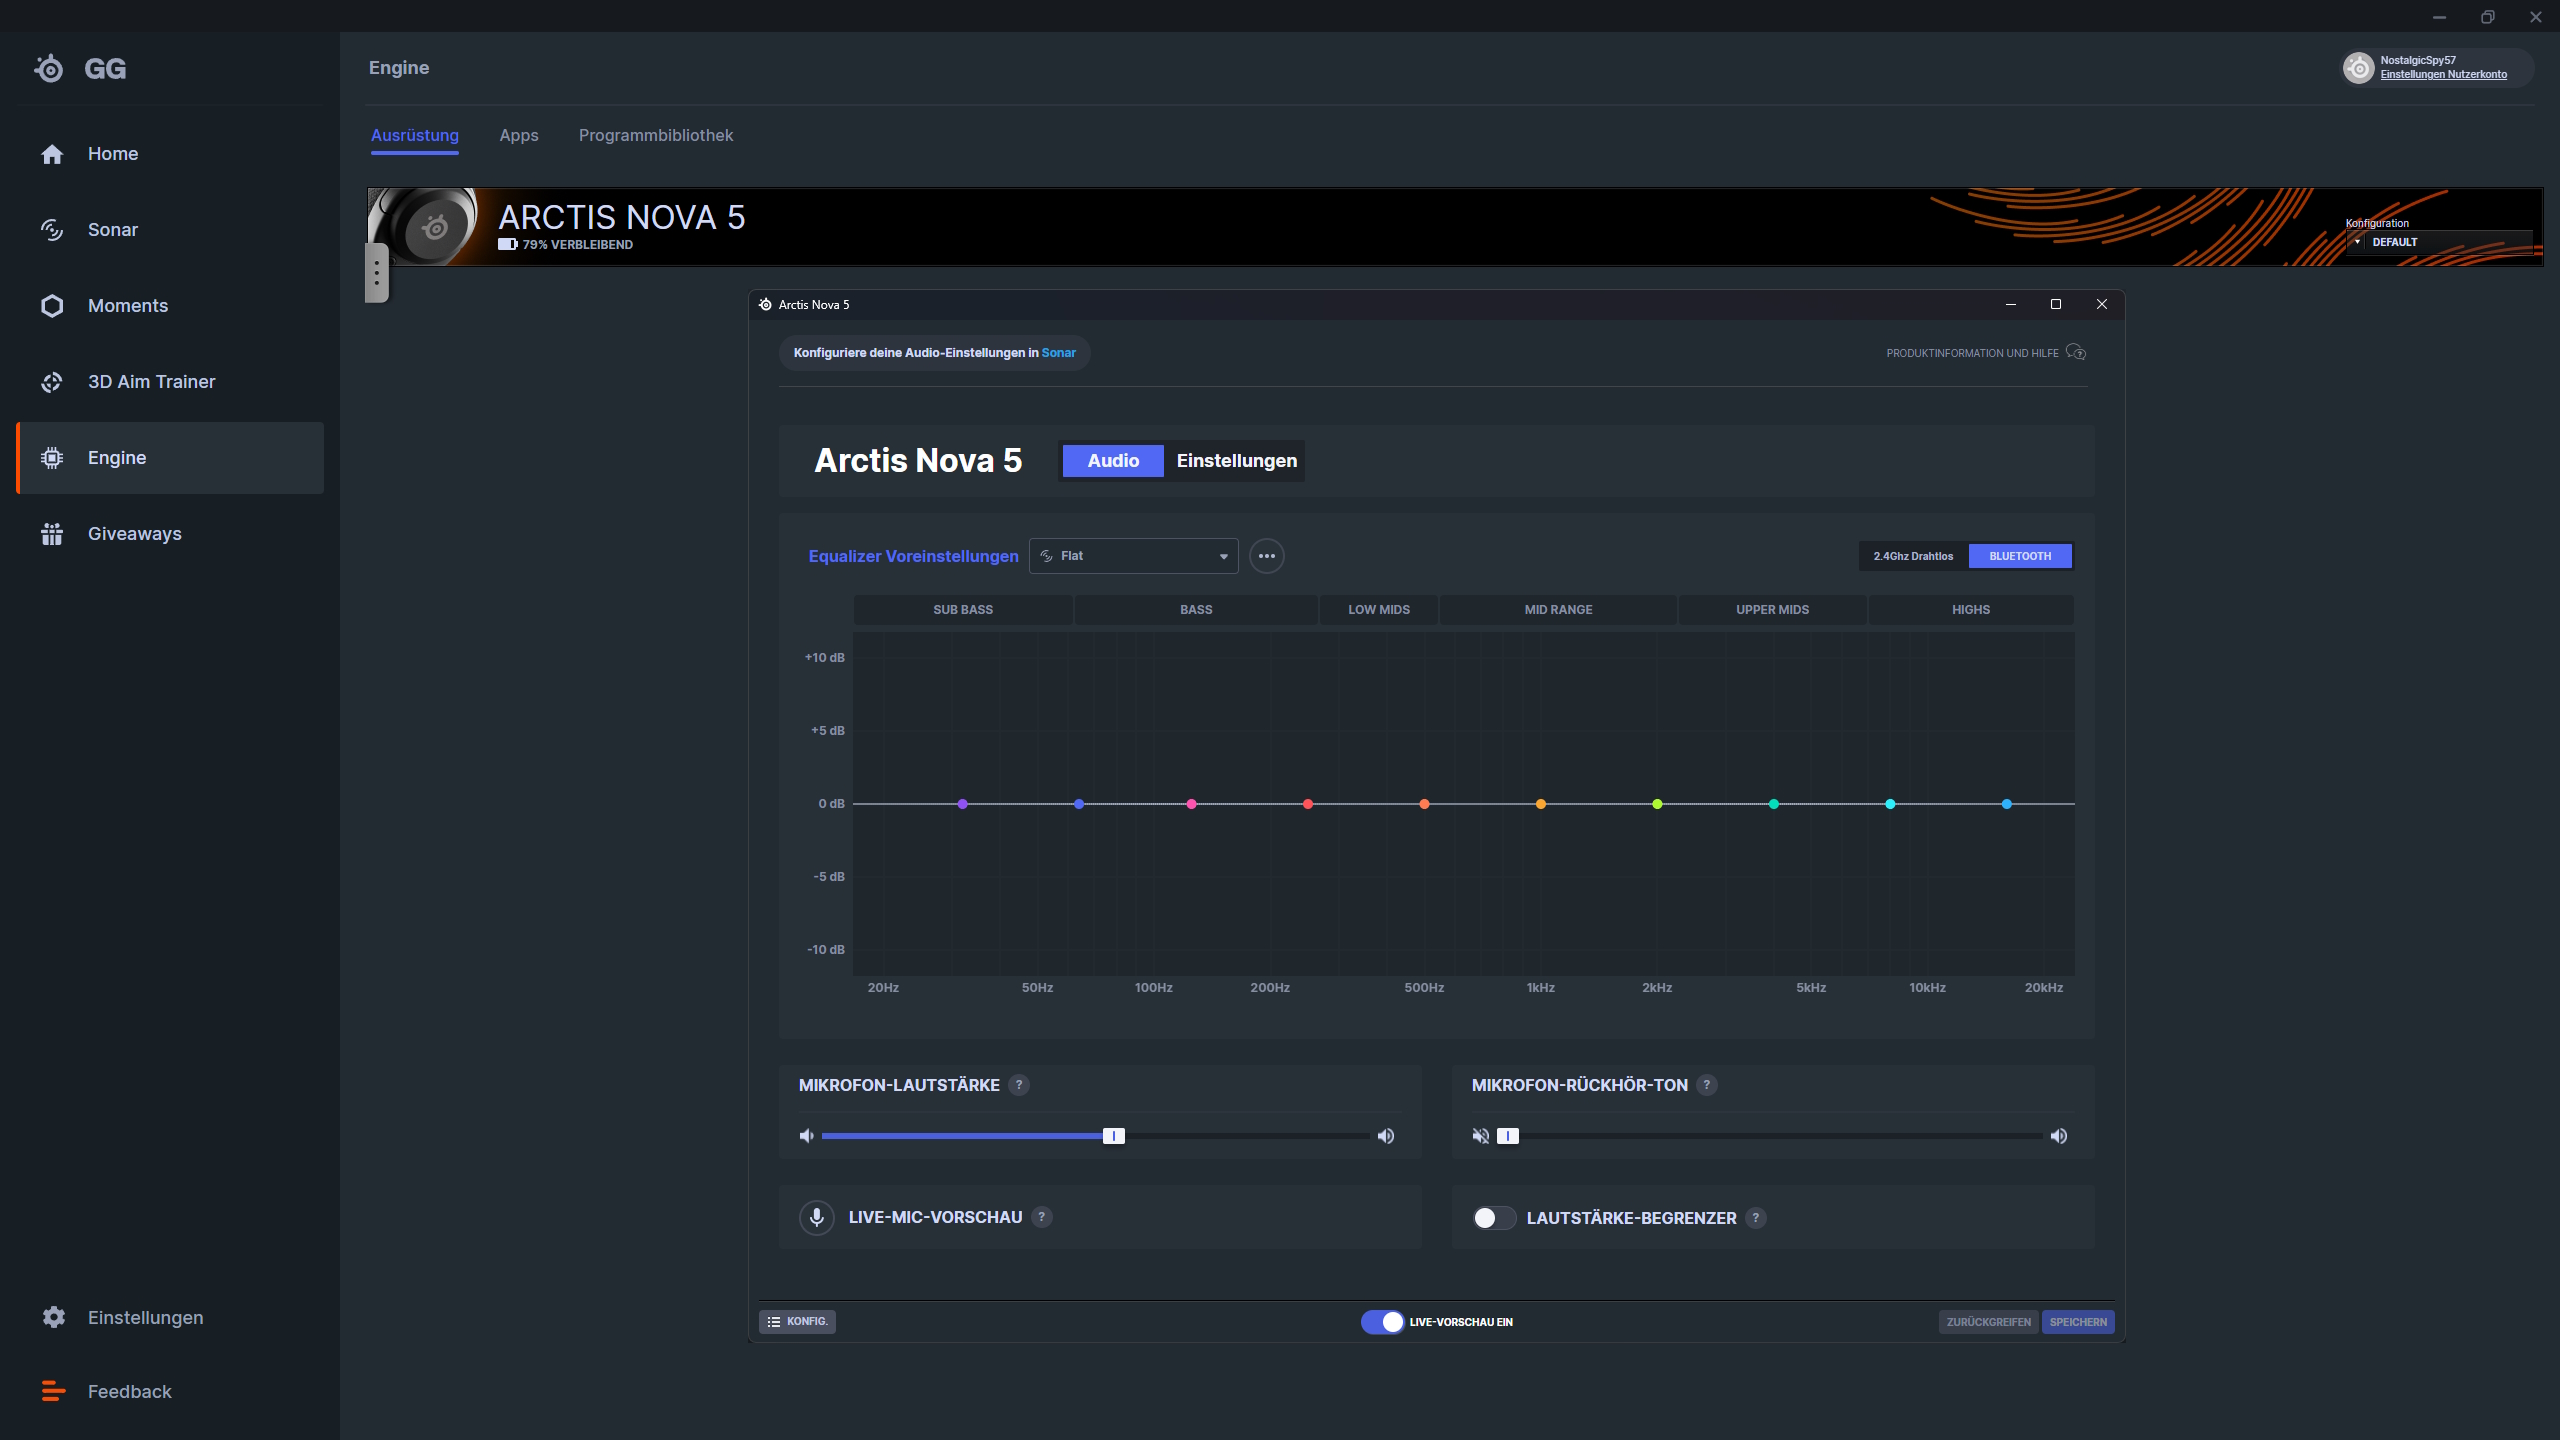This screenshot has width=2560, height=1440.
Task: Switch to the Audio tab
Action: pos(1113,461)
